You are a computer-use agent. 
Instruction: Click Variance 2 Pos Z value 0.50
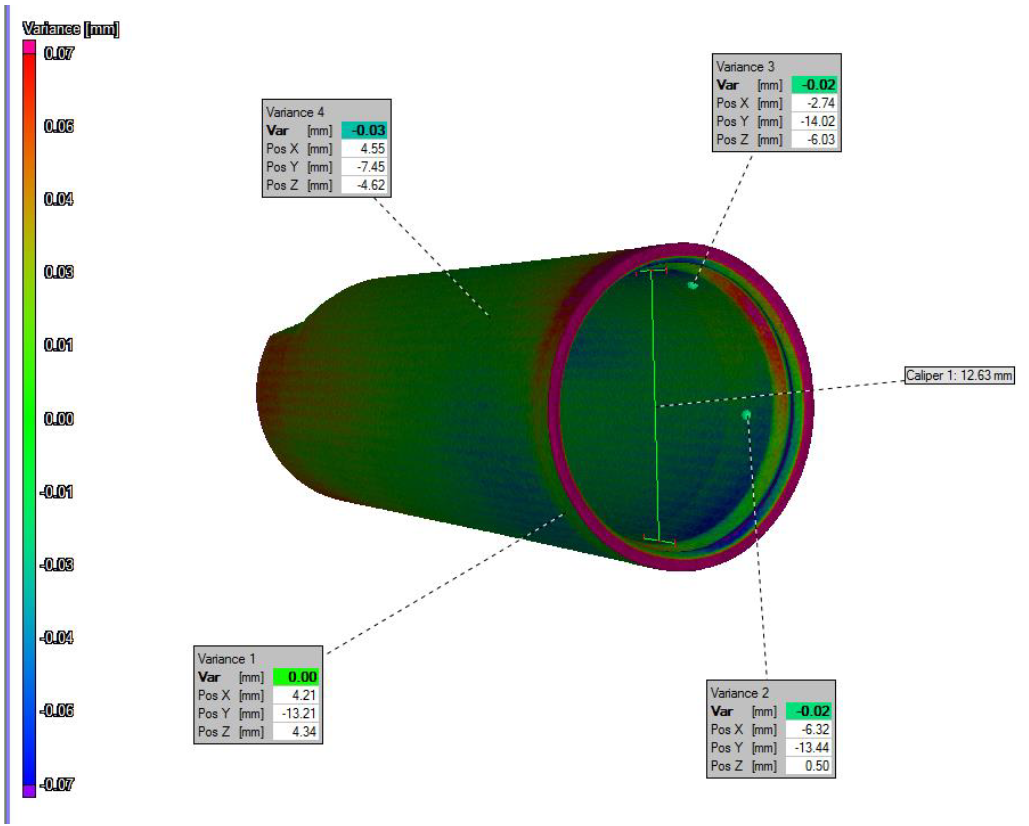808,766
